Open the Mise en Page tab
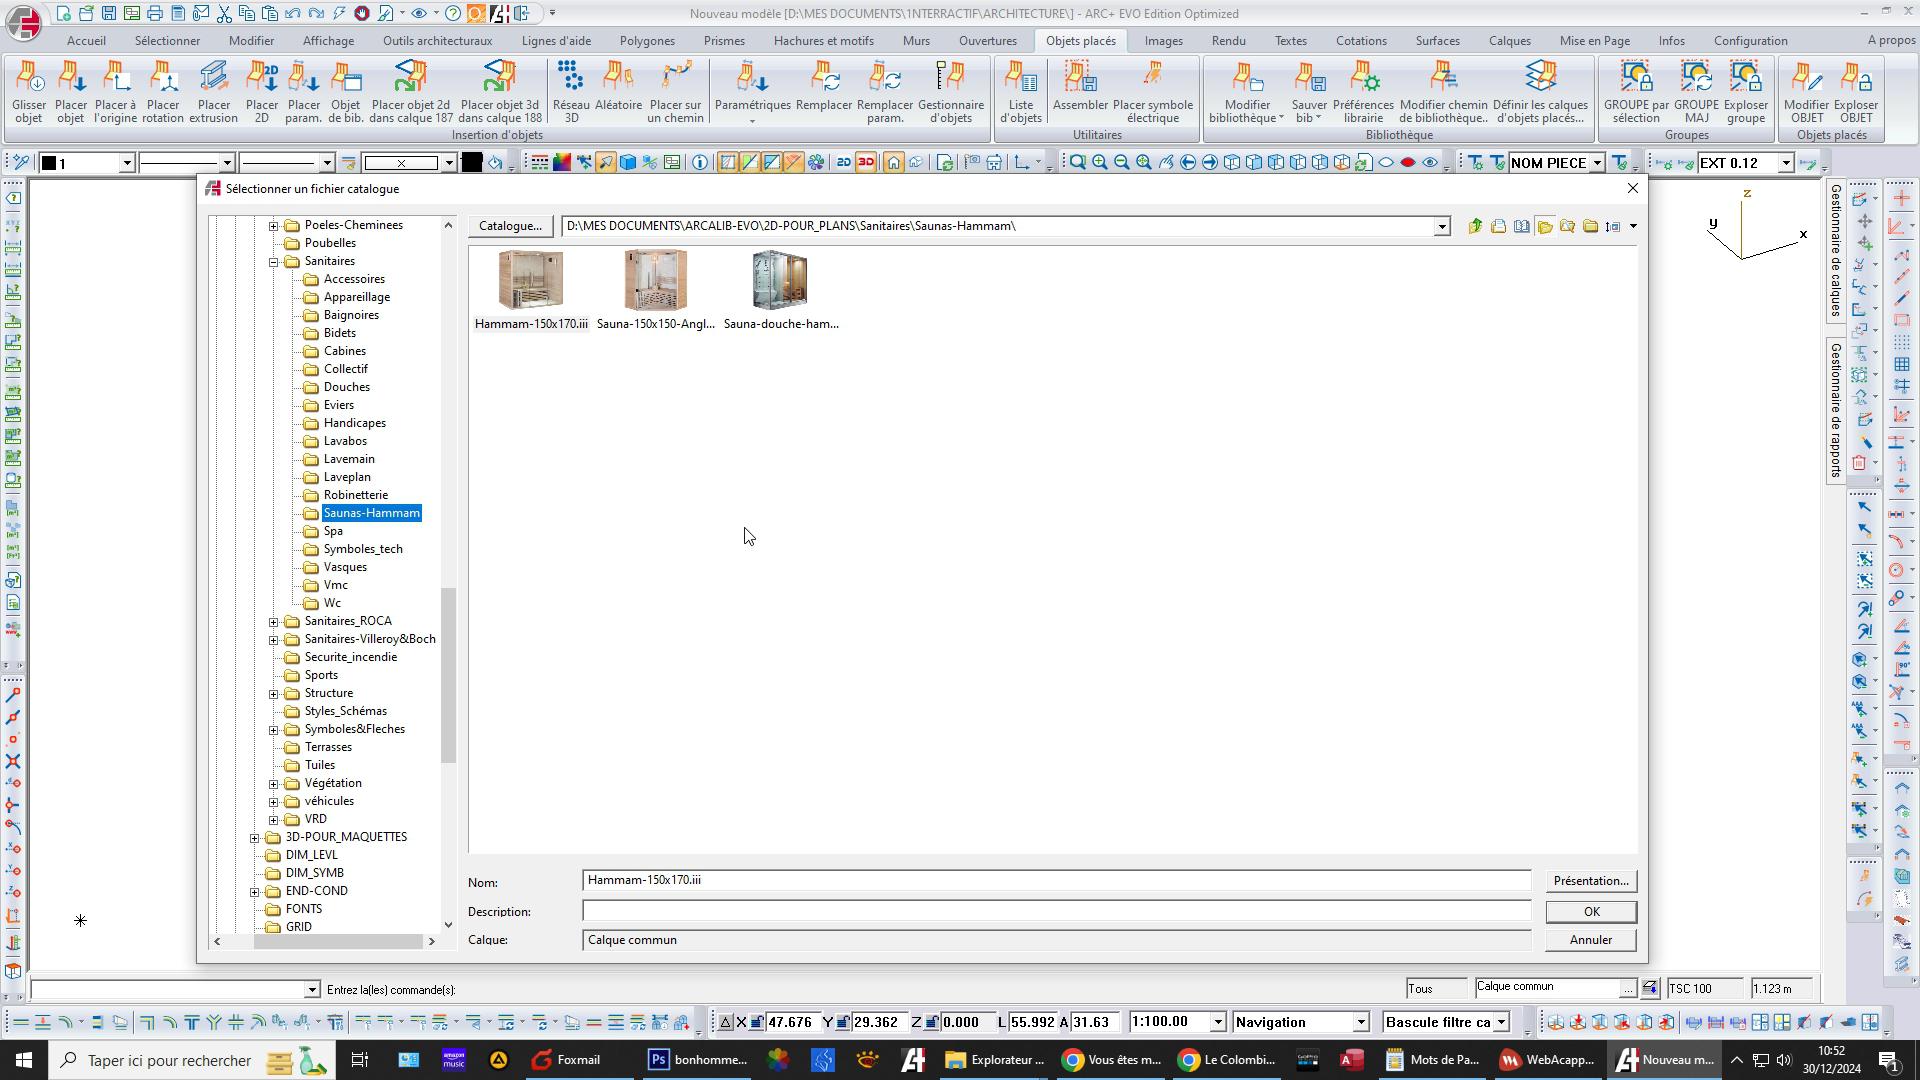Viewport: 1920px width, 1080px height. (1594, 41)
